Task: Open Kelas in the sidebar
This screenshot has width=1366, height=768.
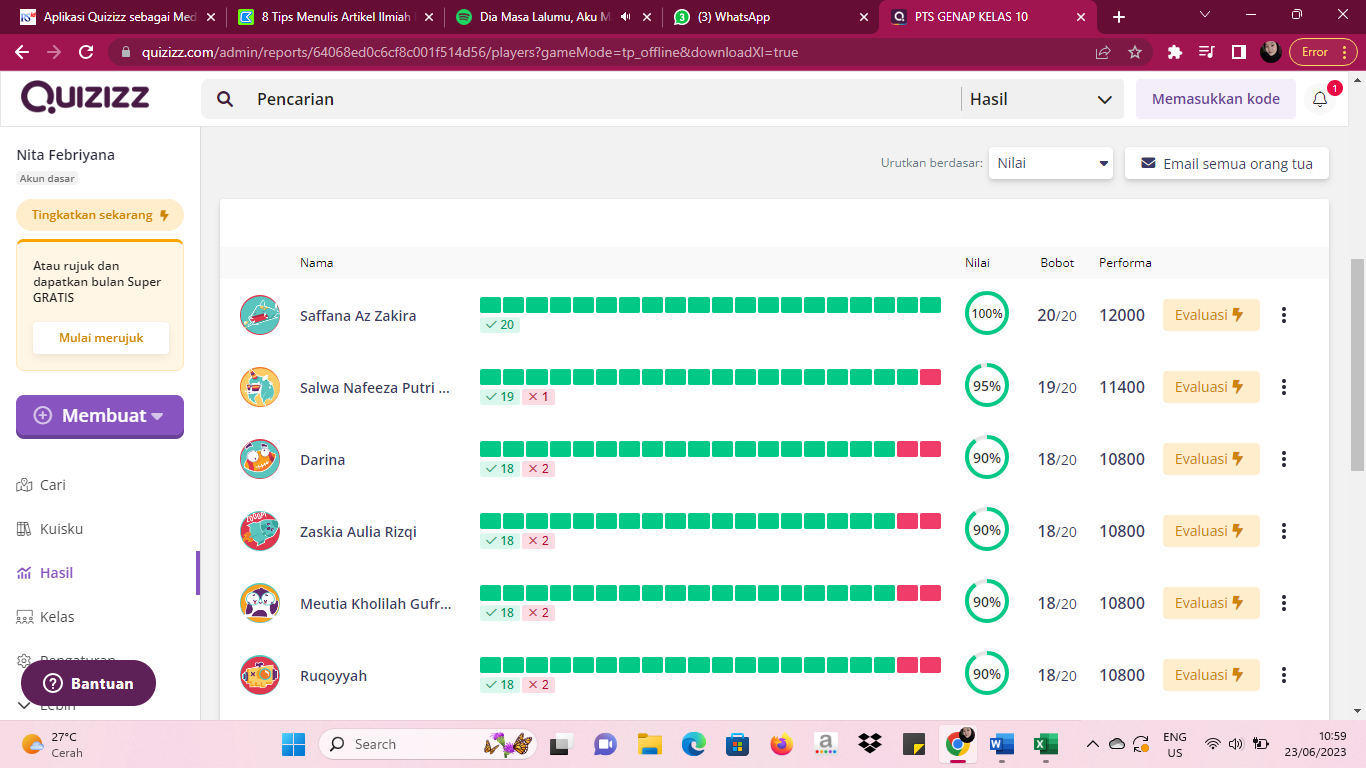Action: click(x=57, y=617)
